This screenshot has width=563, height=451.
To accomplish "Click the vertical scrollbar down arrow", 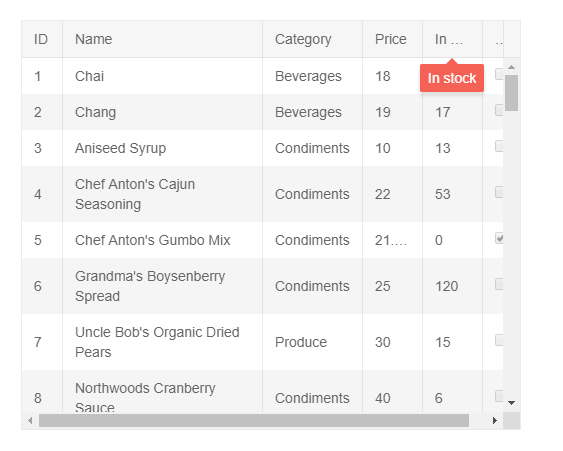I will point(512,403).
